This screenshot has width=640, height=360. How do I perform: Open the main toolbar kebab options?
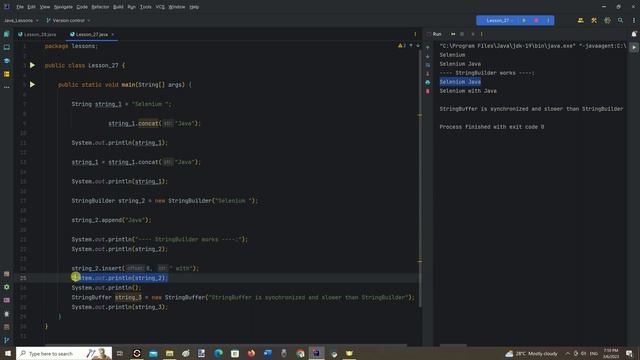click(633, 20)
